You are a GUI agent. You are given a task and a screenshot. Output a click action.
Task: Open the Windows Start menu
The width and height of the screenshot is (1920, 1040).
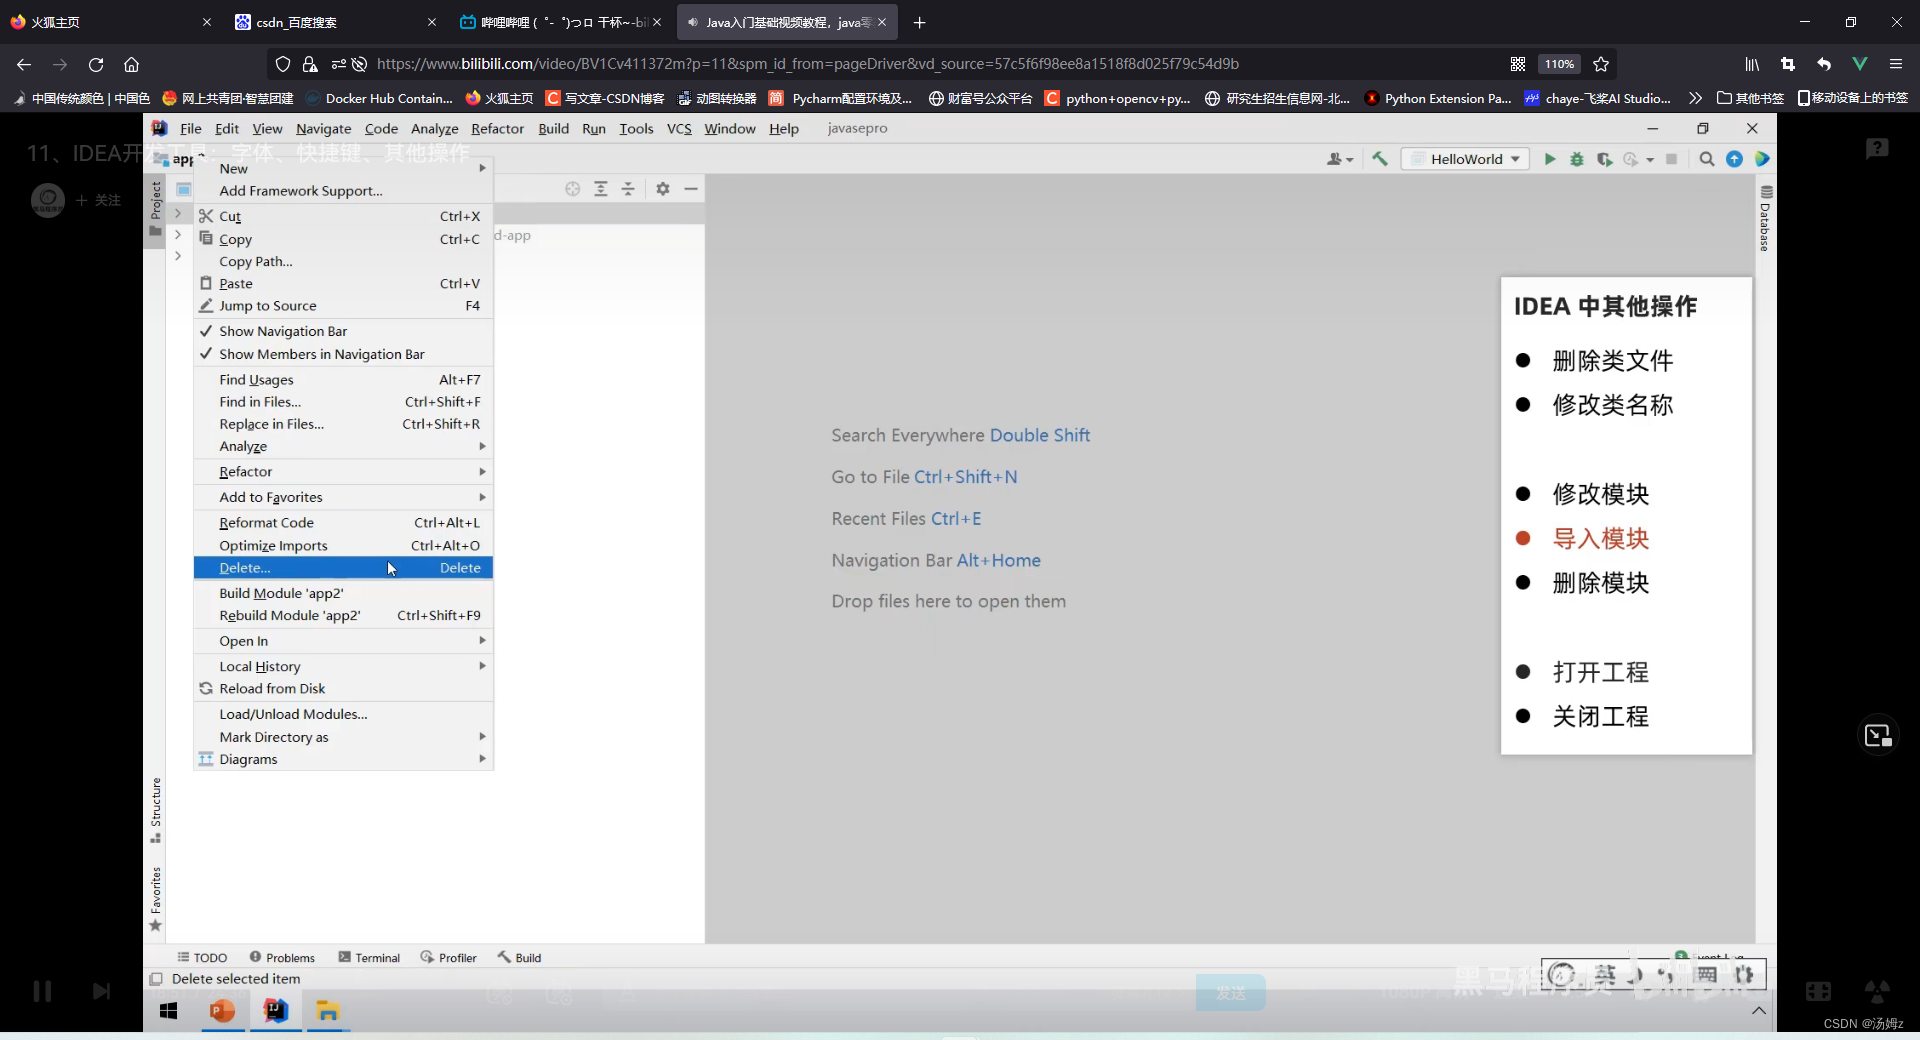pyautogui.click(x=169, y=1011)
